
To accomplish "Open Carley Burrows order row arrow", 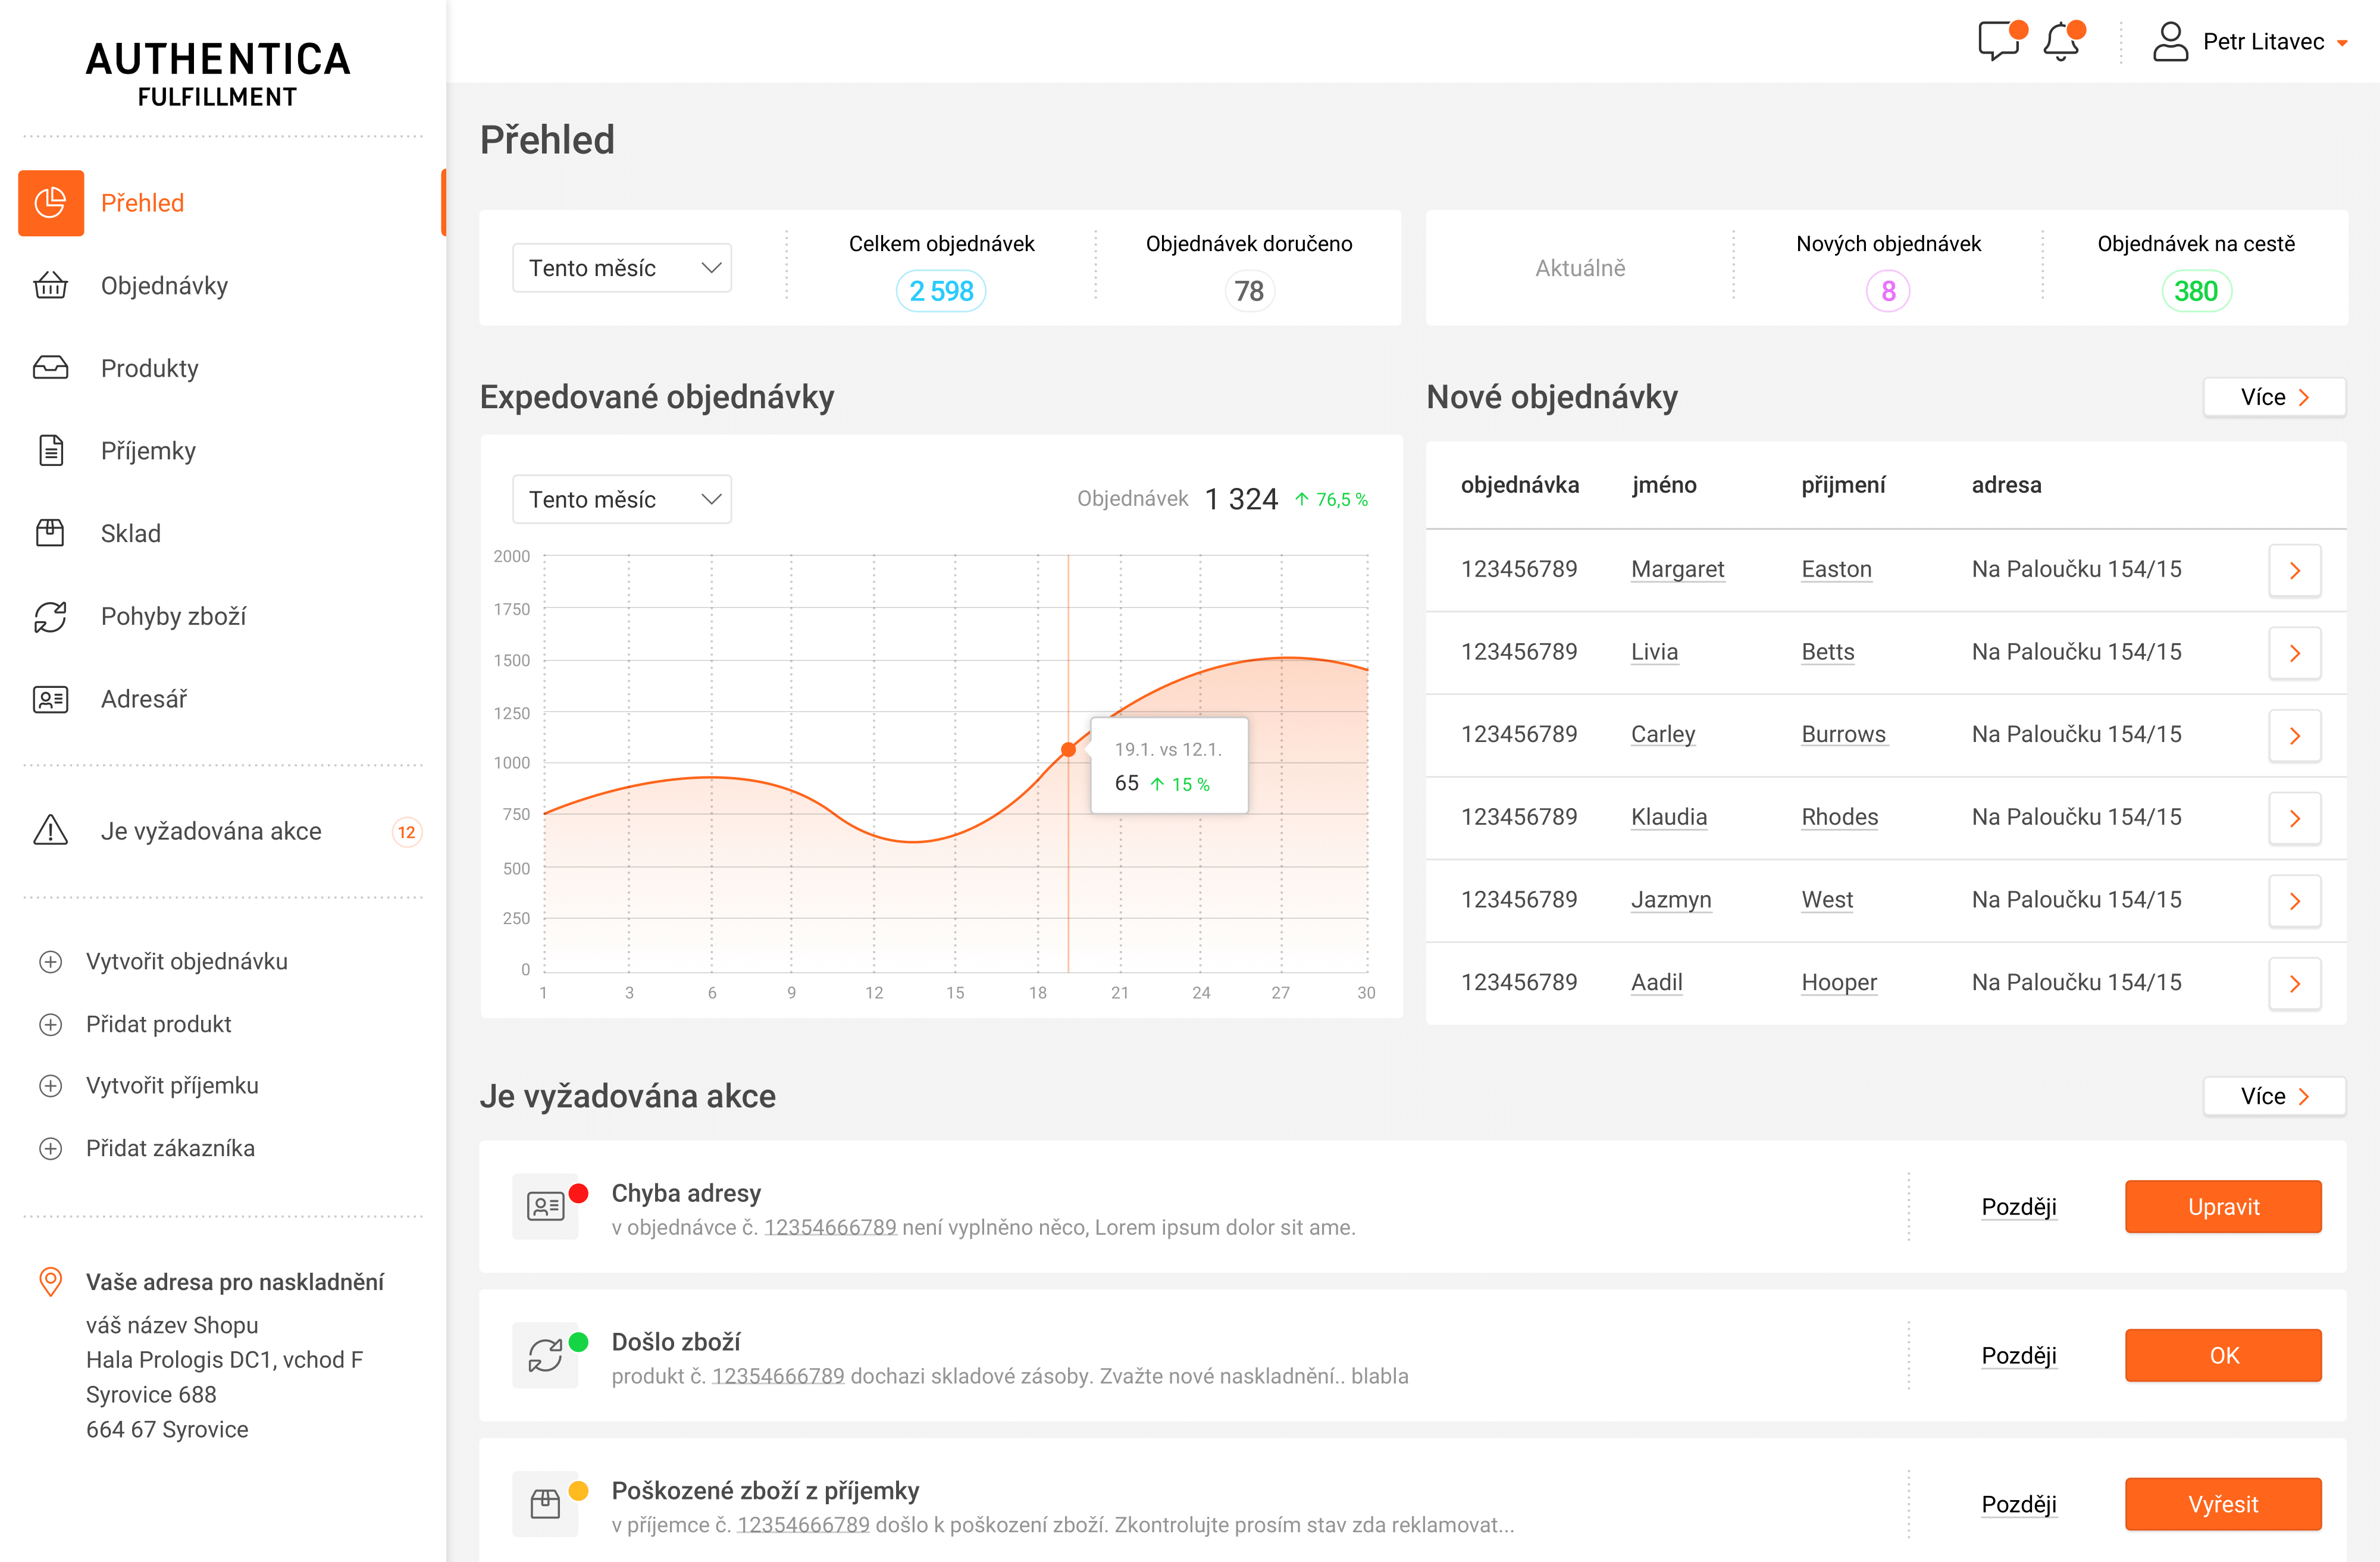I will pyautogui.click(x=2295, y=736).
